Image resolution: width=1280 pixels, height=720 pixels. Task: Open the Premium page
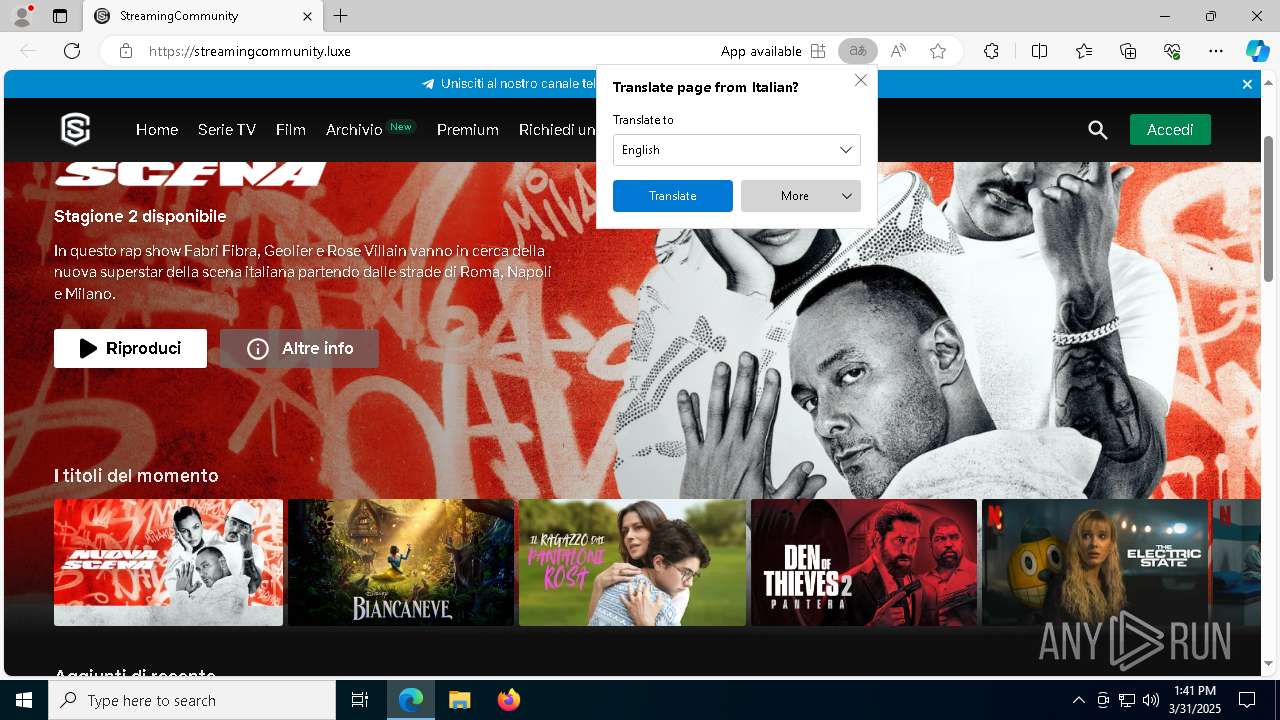(468, 130)
